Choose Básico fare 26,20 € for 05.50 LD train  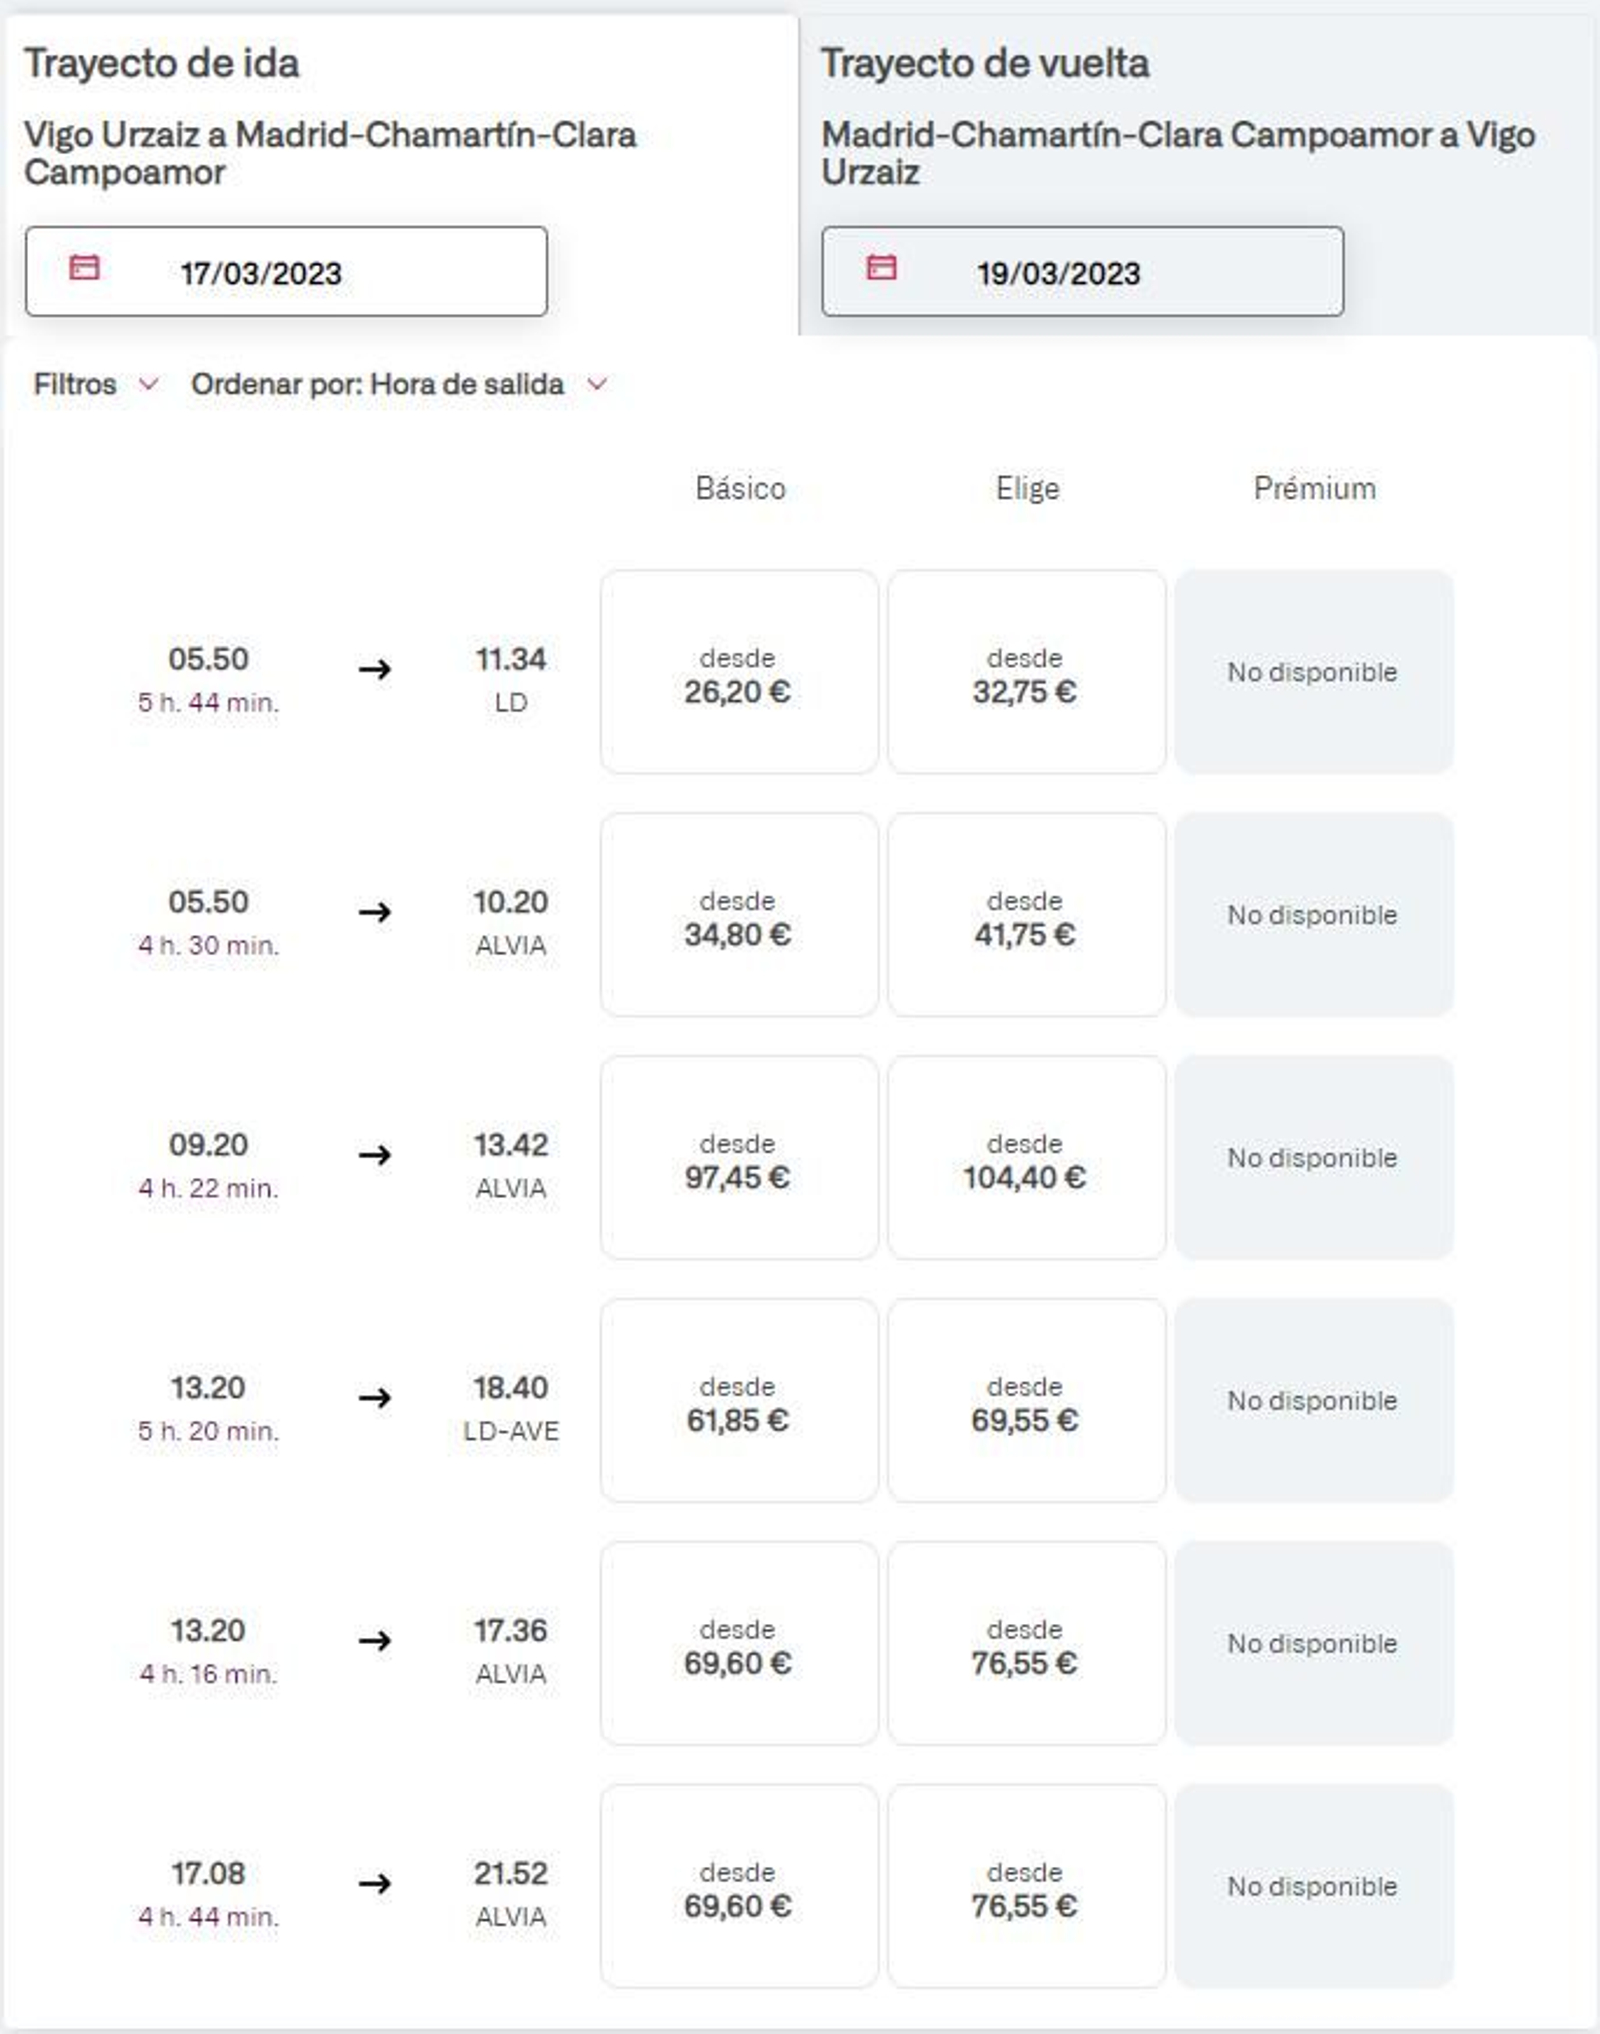(x=739, y=672)
